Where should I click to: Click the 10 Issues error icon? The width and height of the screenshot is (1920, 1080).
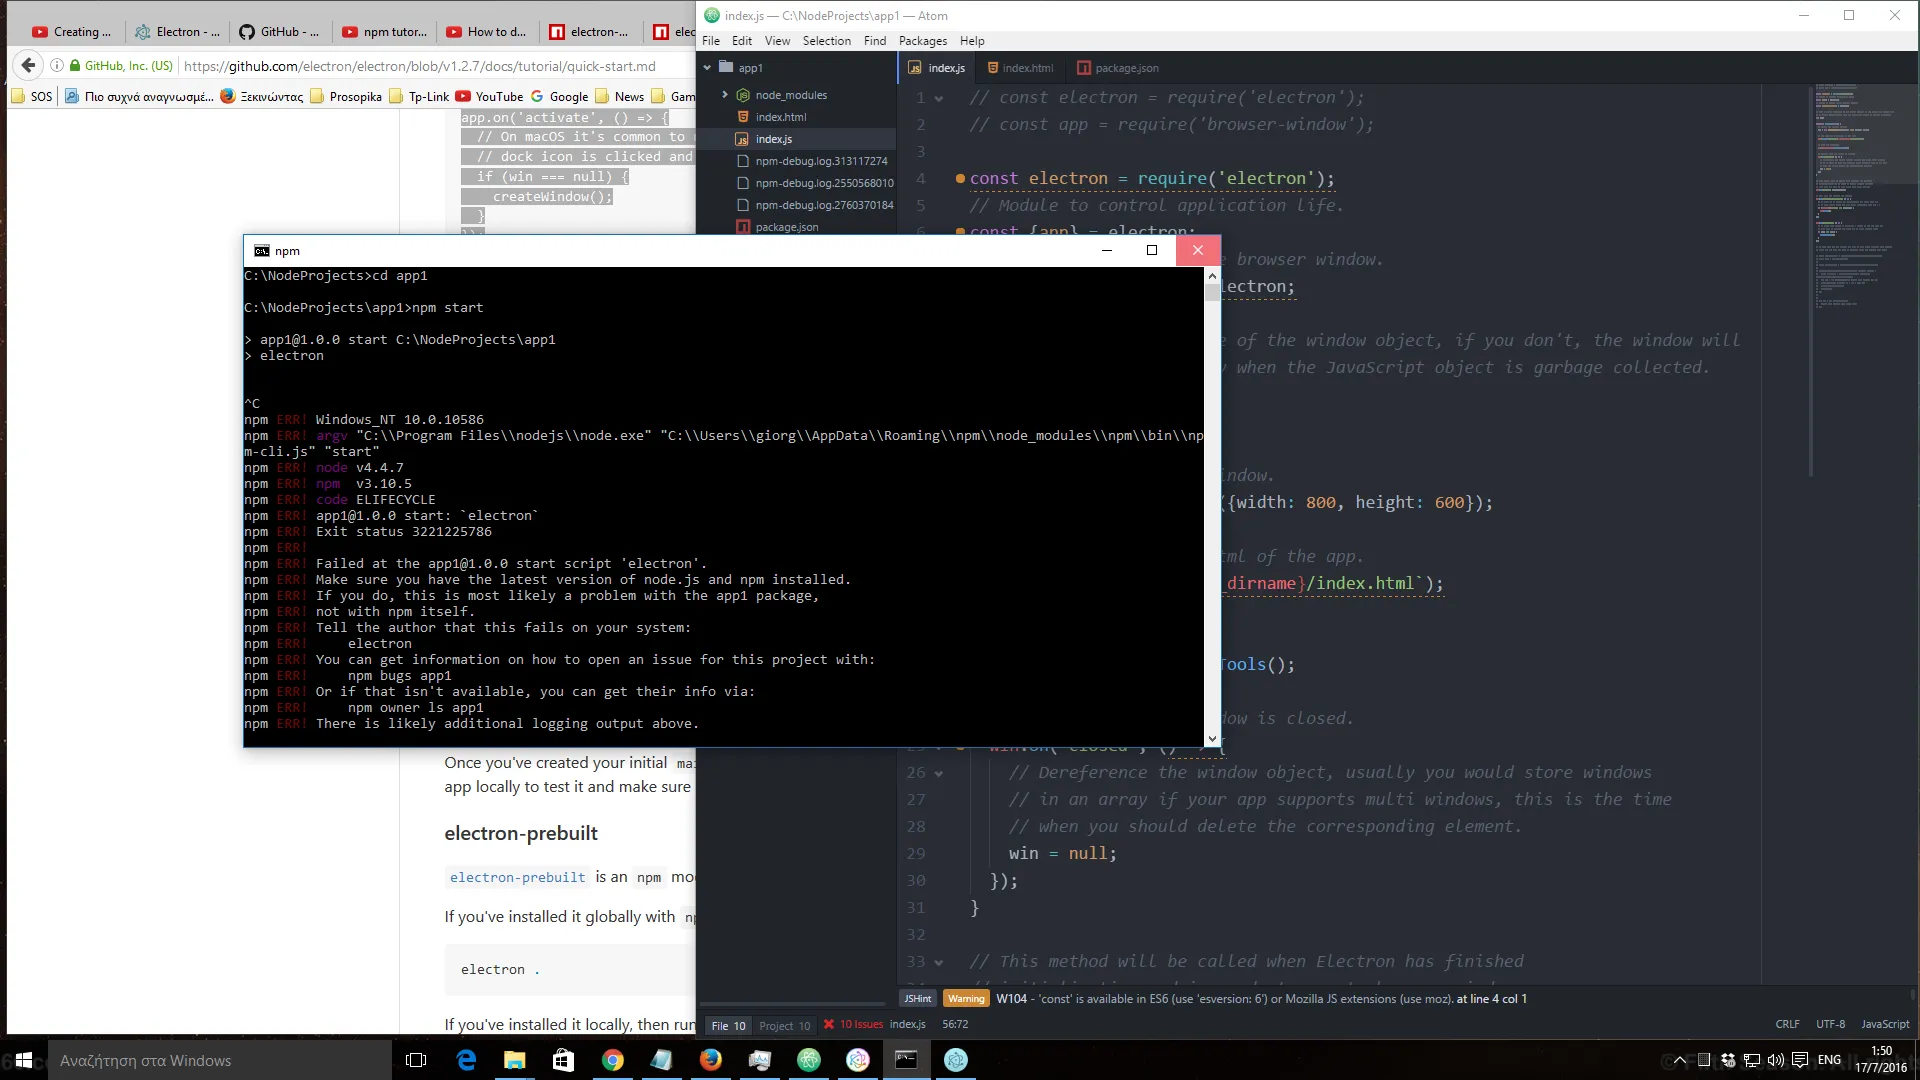[829, 1024]
